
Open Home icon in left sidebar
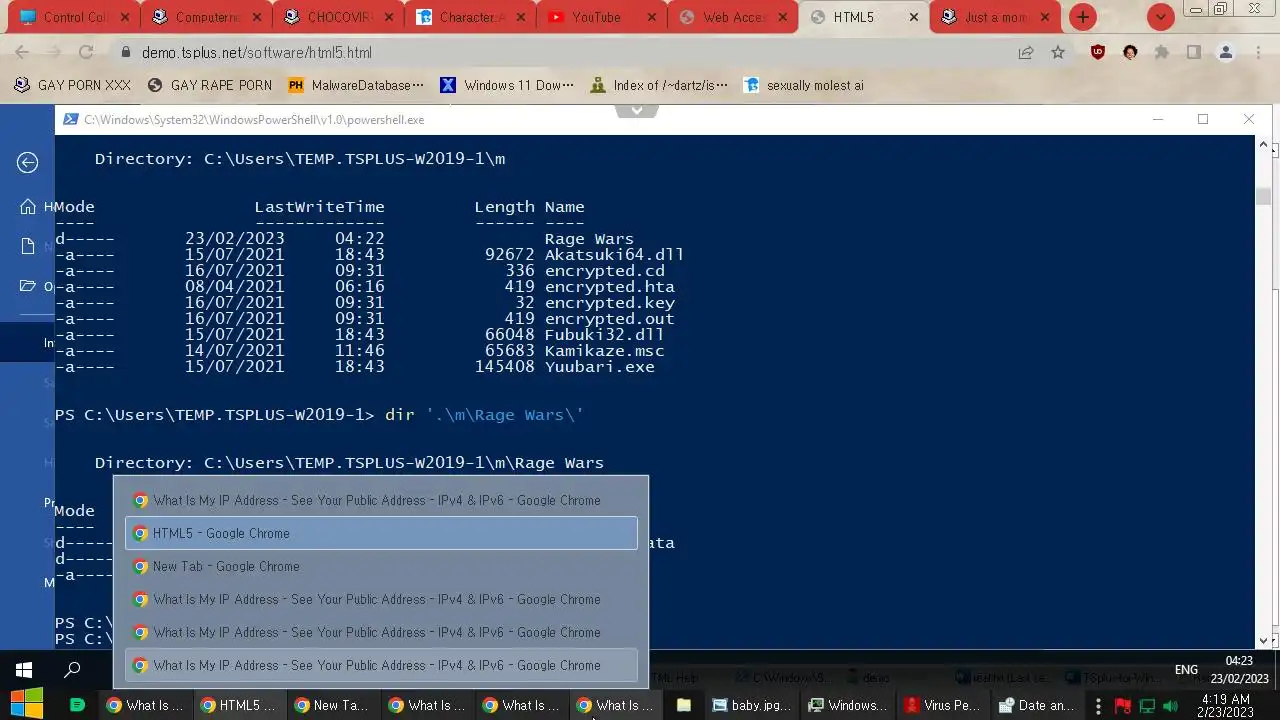point(28,207)
